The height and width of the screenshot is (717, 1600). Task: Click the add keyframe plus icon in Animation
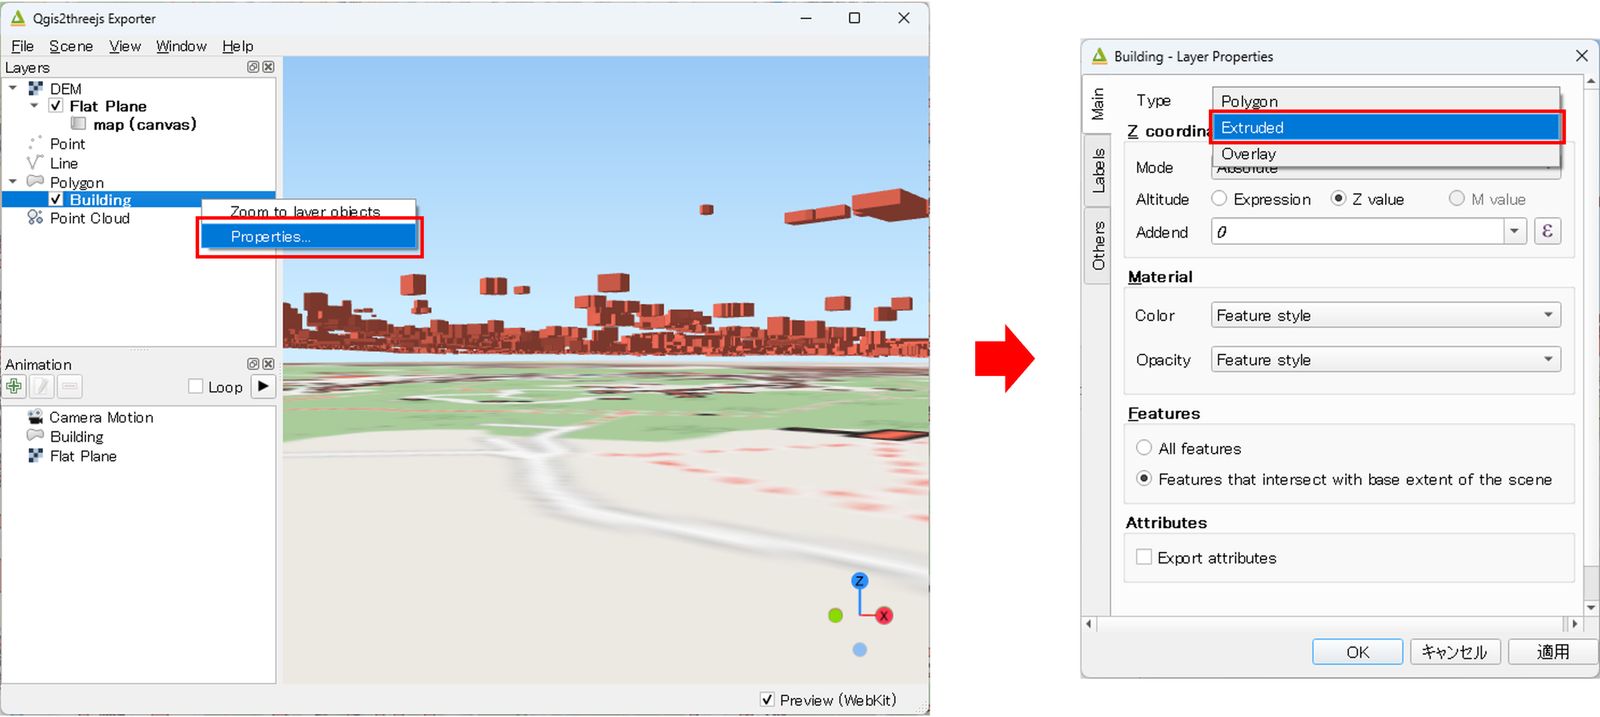[x=14, y=386]
